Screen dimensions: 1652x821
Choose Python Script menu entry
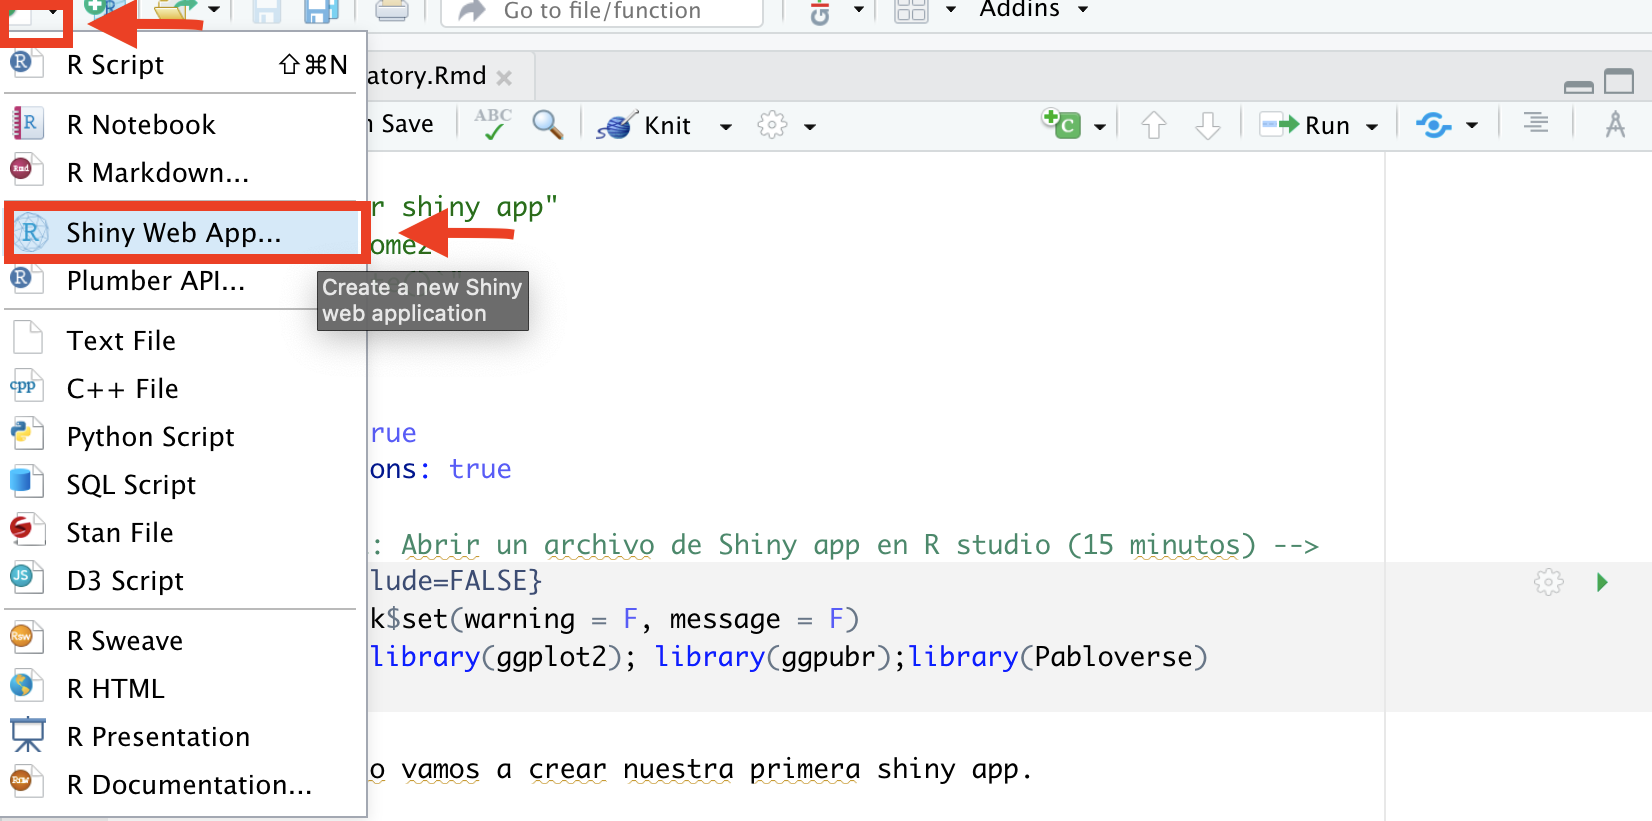tap(182, 437)
